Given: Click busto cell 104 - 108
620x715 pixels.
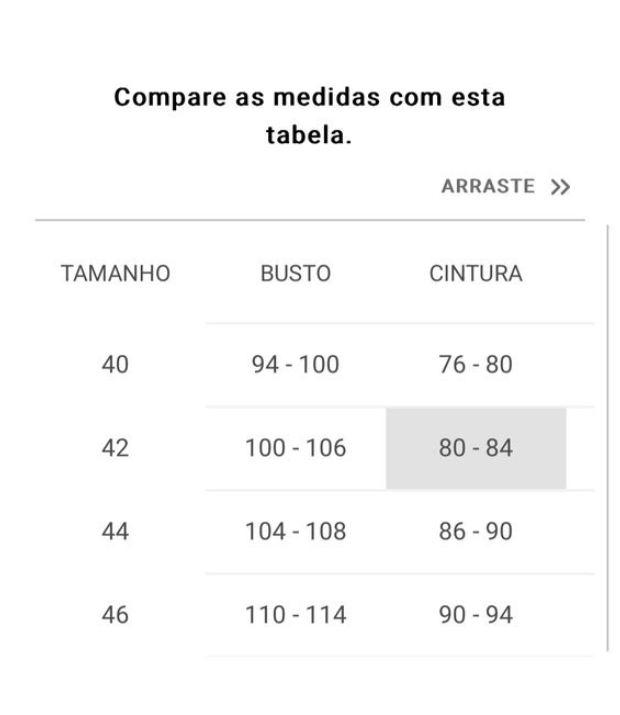Looking at the screenshot, I should tap(295, 532).
